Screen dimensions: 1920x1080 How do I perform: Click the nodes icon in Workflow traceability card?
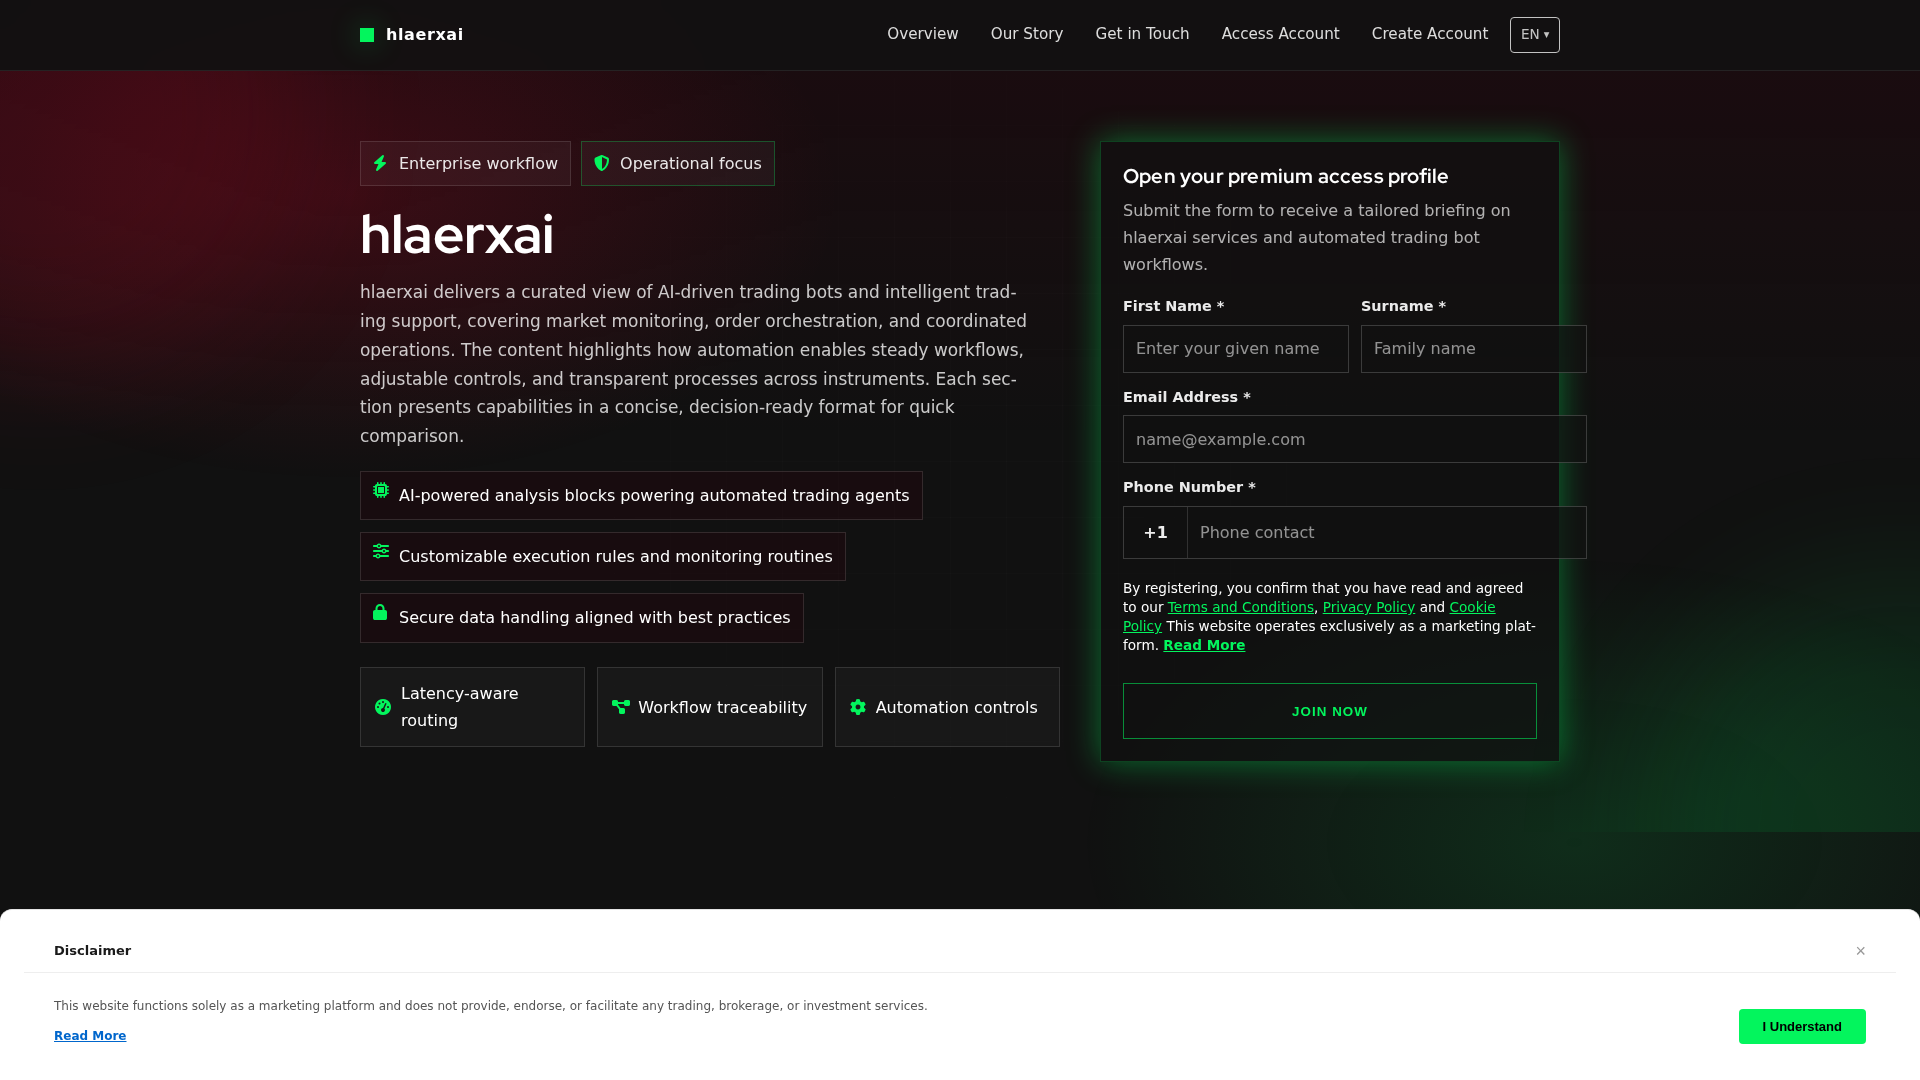[x=621, y=707]
